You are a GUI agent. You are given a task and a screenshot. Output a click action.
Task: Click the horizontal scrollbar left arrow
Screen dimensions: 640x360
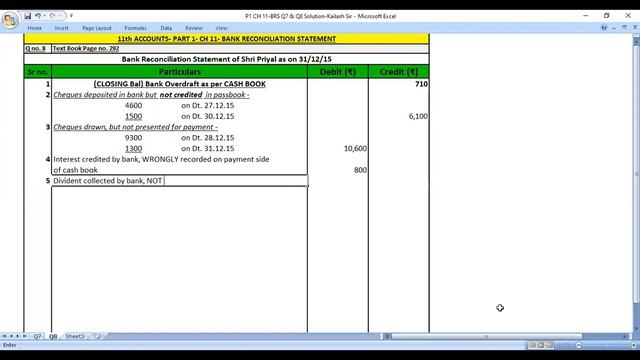388,336
